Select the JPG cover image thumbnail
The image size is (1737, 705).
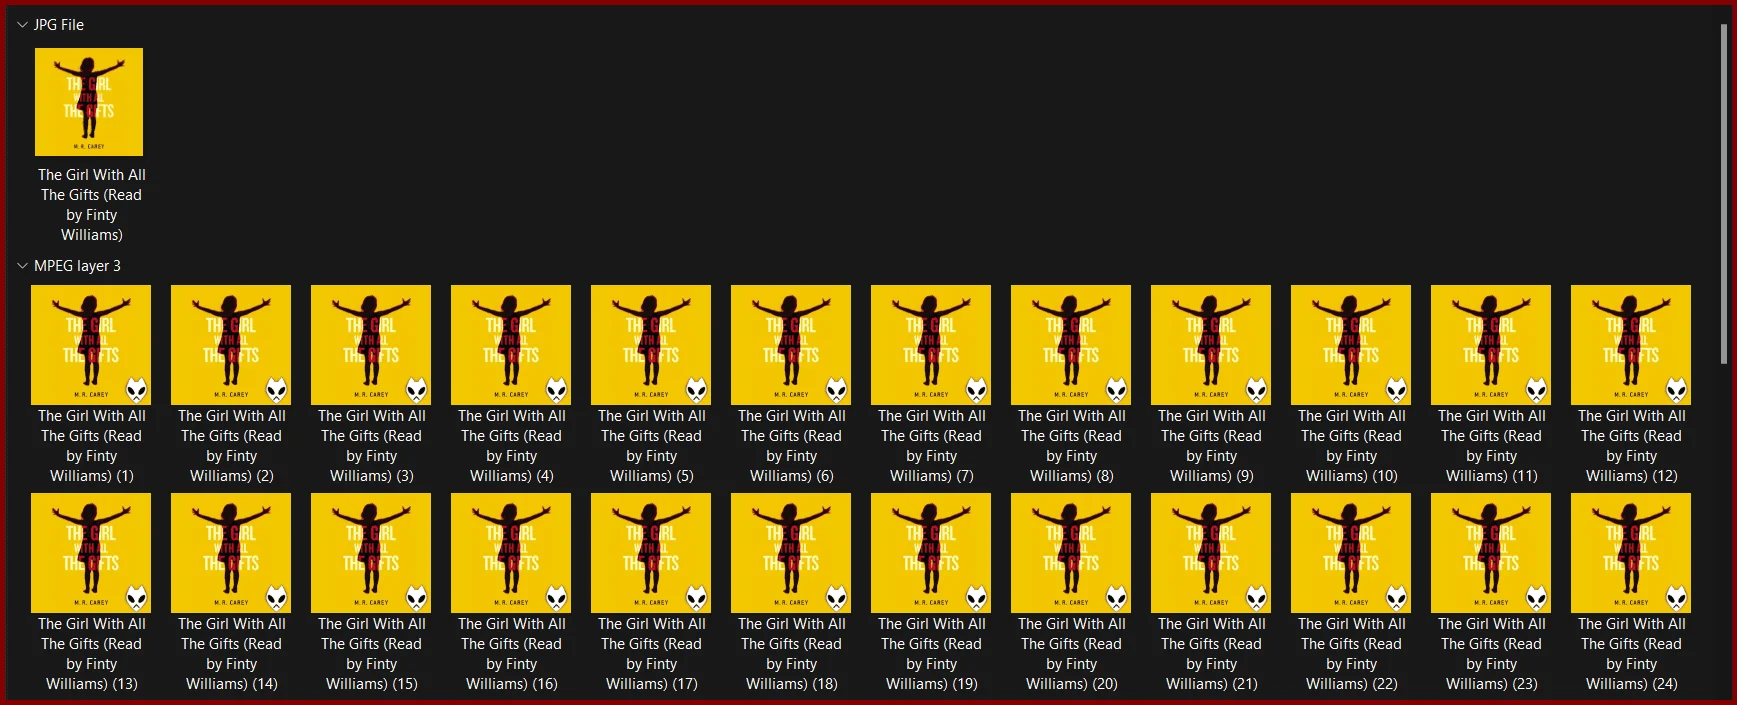pos(89,102)
